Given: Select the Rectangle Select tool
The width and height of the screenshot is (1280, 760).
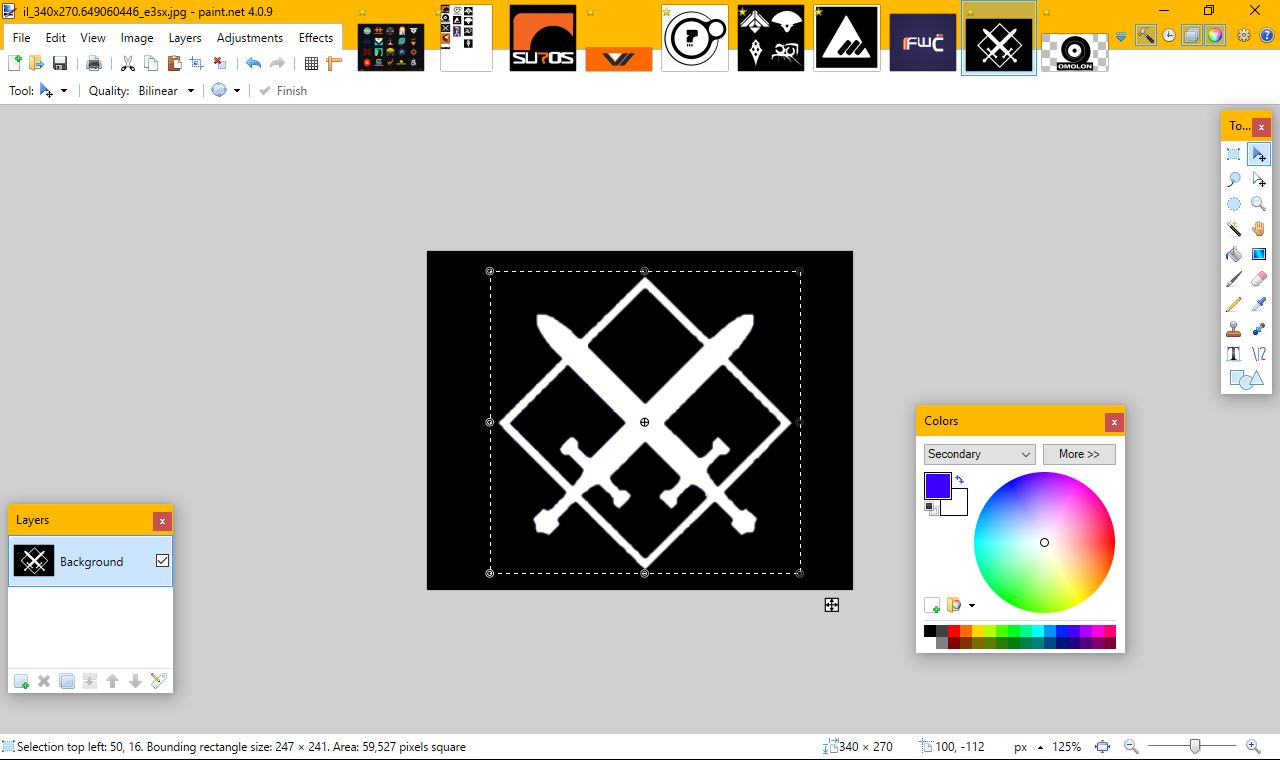Looking at the screenshot, I should tap(1234, 154).
